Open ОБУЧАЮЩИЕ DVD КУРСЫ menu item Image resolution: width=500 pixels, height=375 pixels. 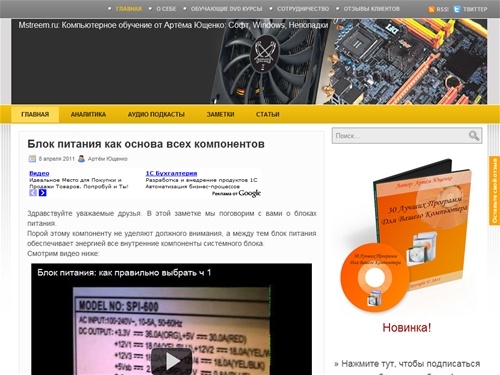226,9
